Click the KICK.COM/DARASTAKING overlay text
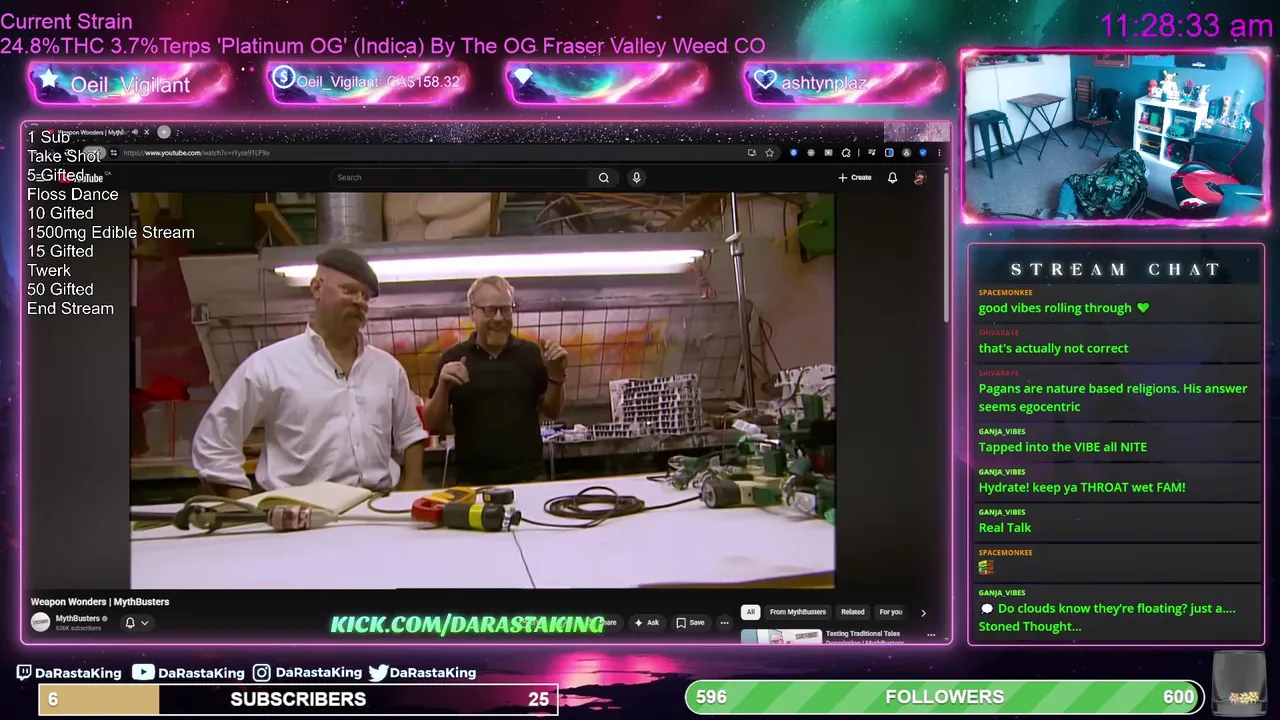The width and height of the screenshot is (1280, 720). click(467, 624)
